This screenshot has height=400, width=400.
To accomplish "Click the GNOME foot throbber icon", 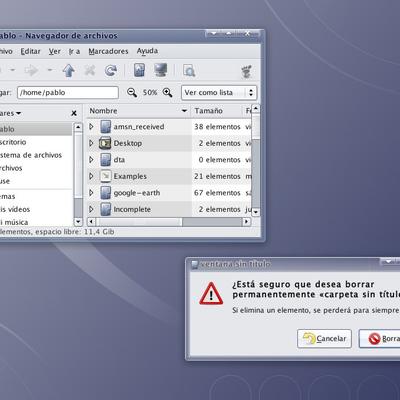I will click(x=247, y=71).
